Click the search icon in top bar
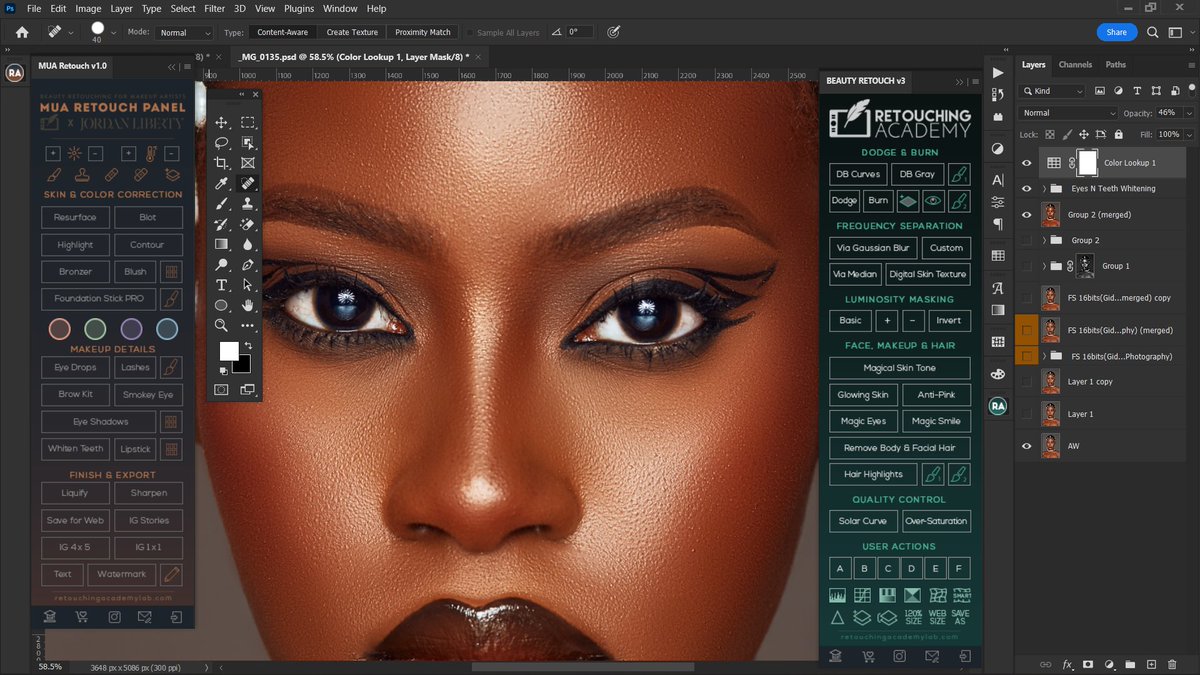The height and width of the screenshot is (675, 1200). click(x=1153, y=32)
